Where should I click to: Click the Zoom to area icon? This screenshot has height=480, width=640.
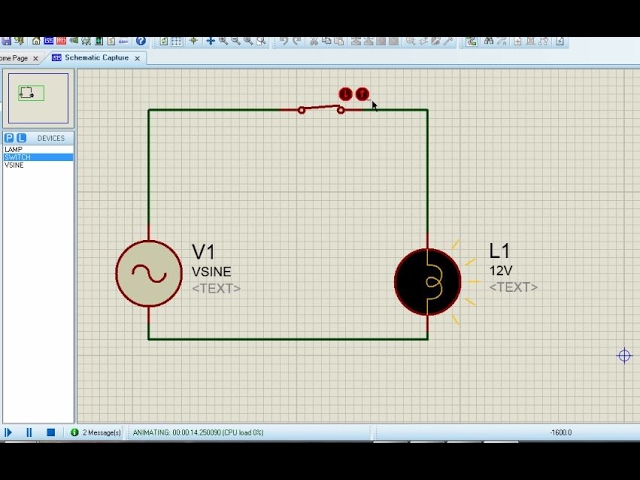pyautogui.click(x=261, y=41)
